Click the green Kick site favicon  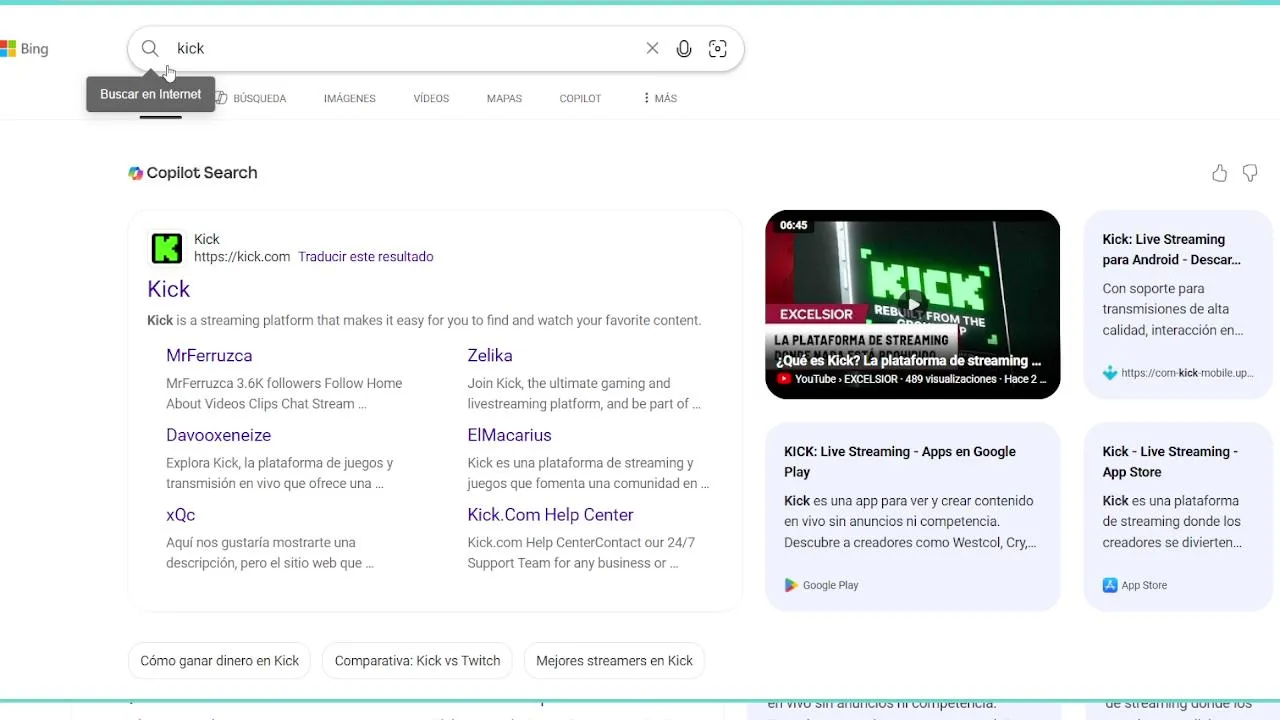pyautogui.click(x=166, y=248)
